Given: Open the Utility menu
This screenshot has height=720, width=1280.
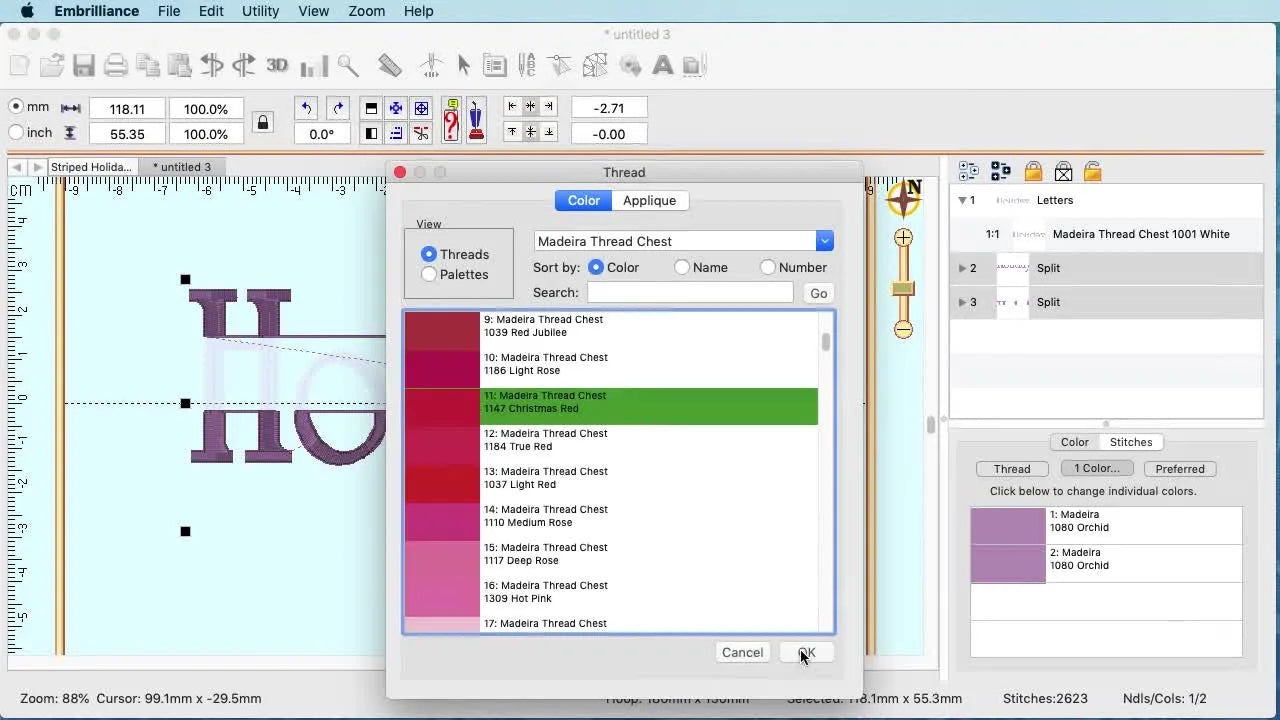Looking at the screenshot, I should 260,11.
